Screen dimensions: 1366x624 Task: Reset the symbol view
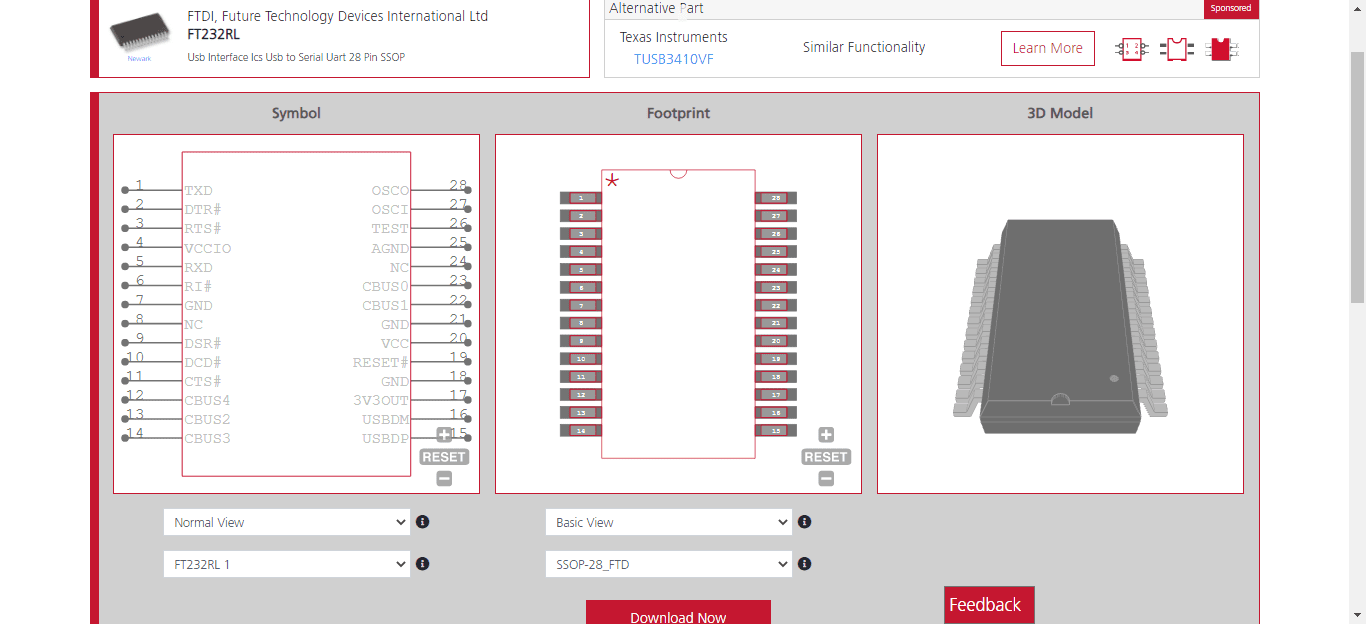(444, 457)
